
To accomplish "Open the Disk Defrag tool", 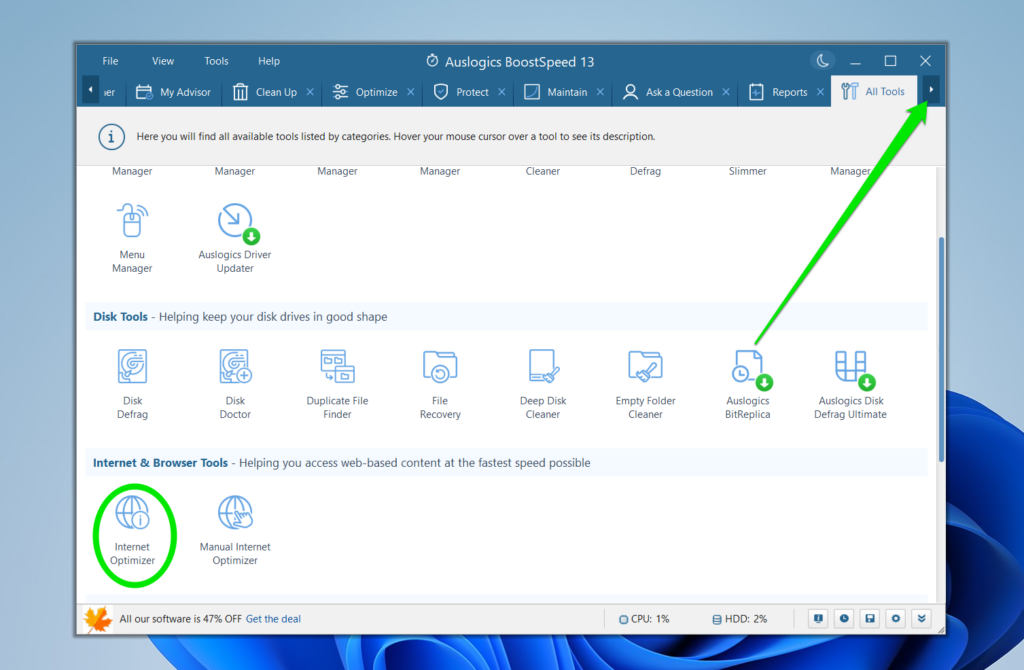I will pyautogui.click(x=132, y=382).
